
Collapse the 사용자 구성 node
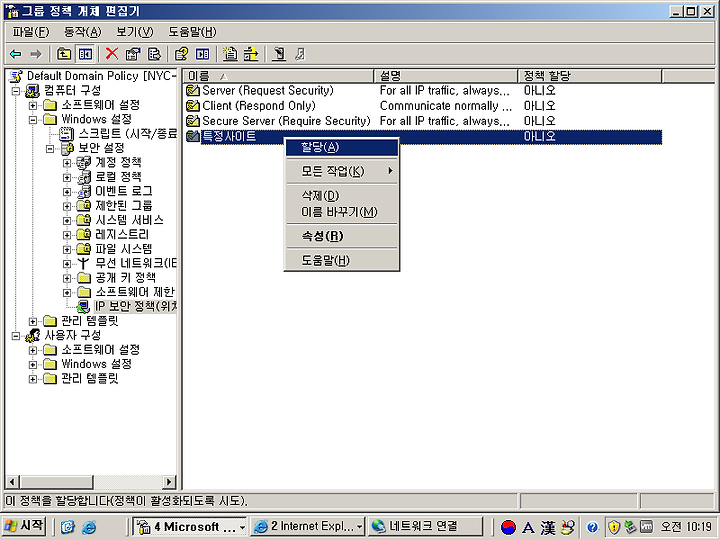pos(16,336)
